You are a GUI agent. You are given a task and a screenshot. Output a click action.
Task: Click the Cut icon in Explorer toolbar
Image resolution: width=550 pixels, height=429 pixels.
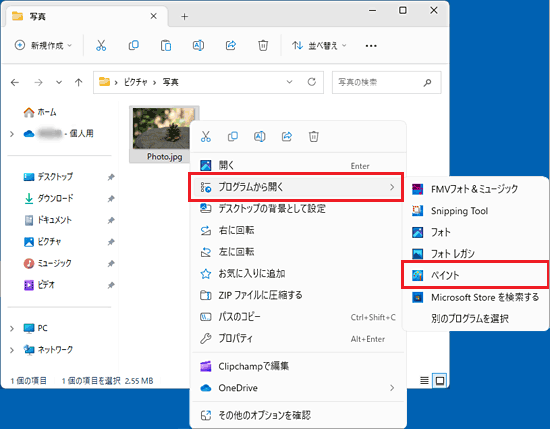click(x=101, y=46)
